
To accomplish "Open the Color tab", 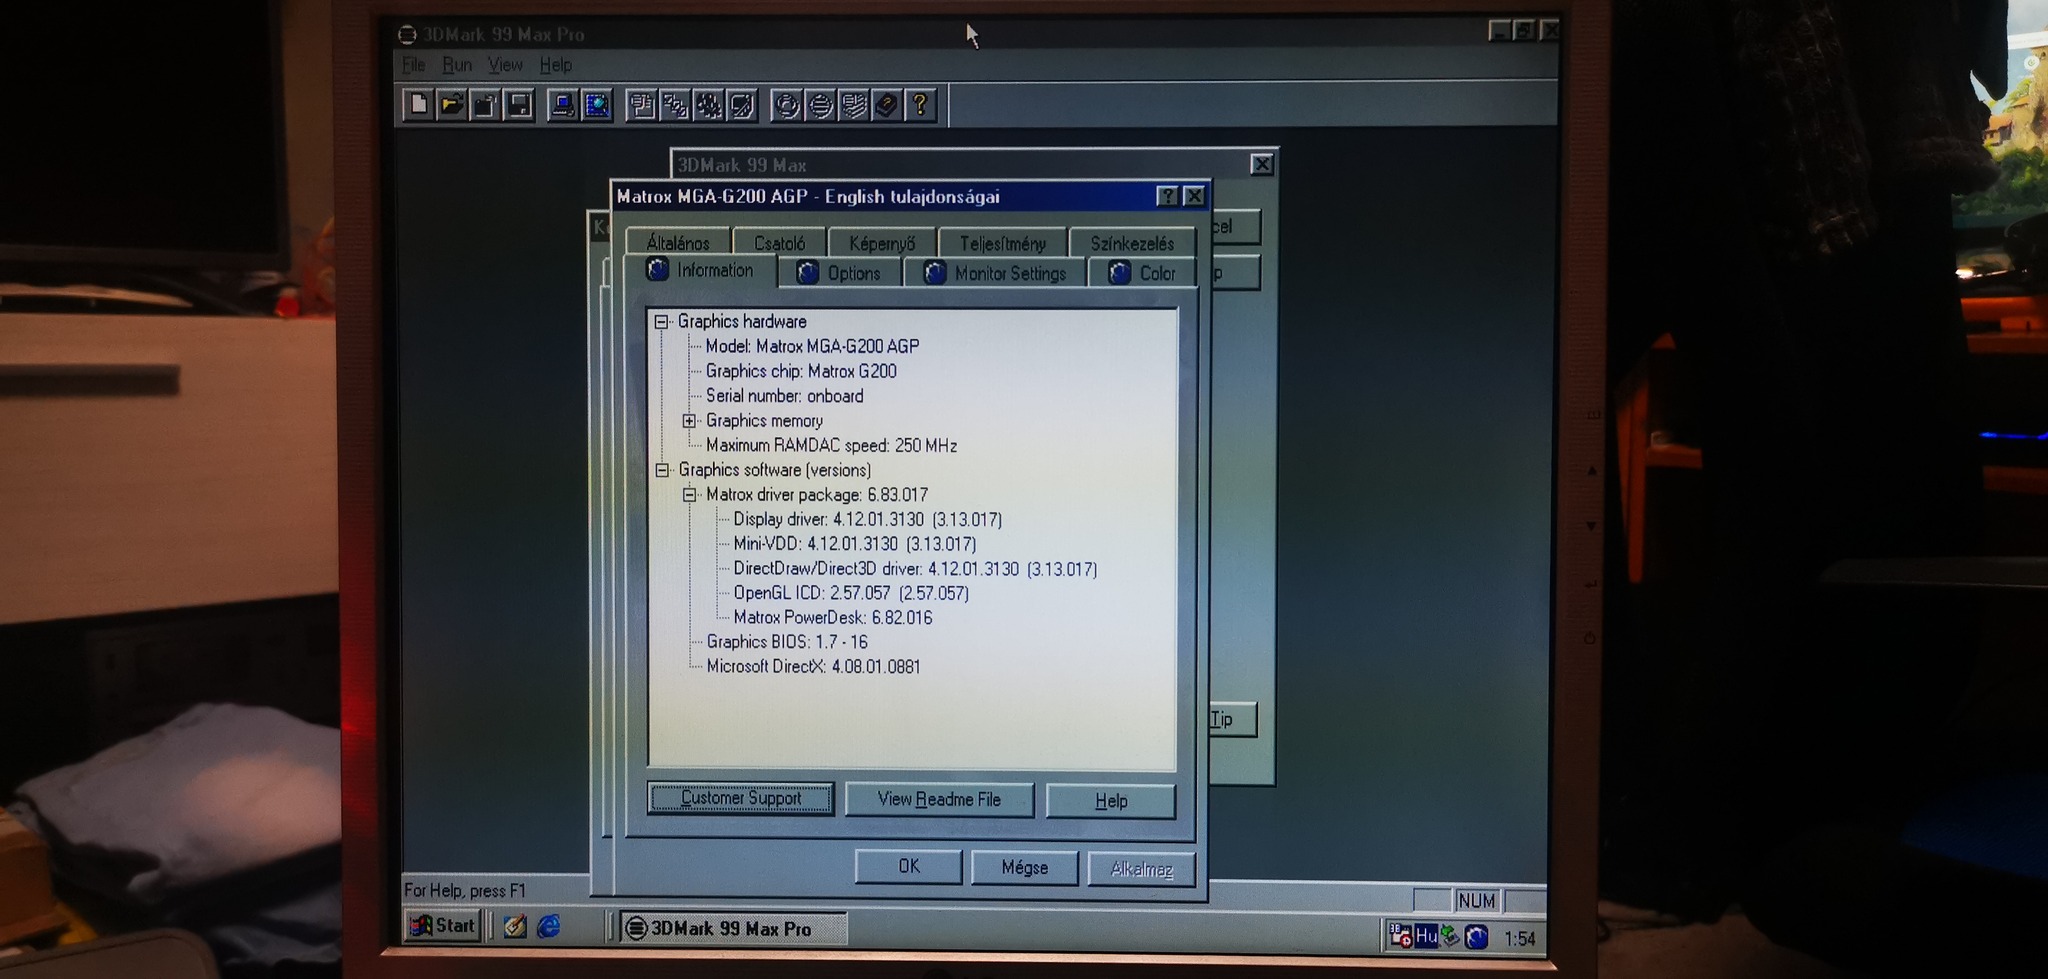I will pos(1142,273).
